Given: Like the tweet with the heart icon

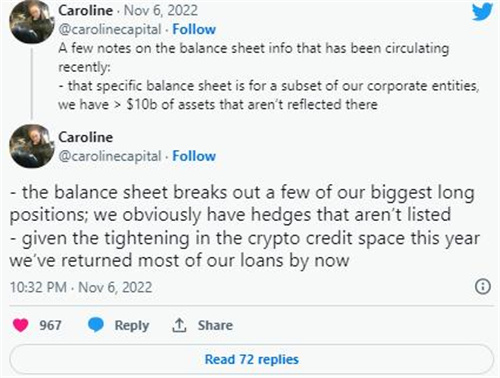Looking at the screenshot, I should [x=20, y=325].
